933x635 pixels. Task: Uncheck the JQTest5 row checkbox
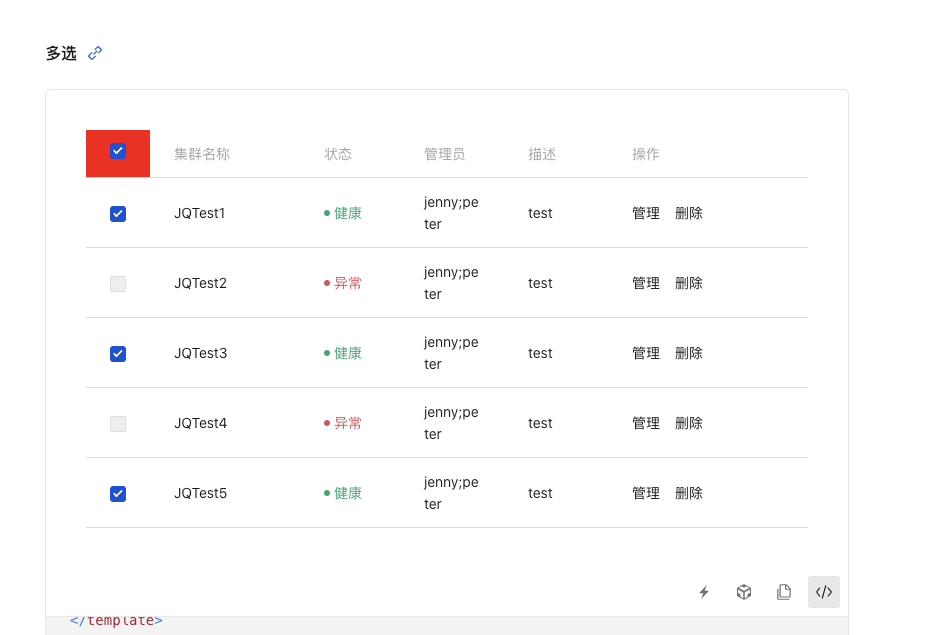(x=117, y=493)
